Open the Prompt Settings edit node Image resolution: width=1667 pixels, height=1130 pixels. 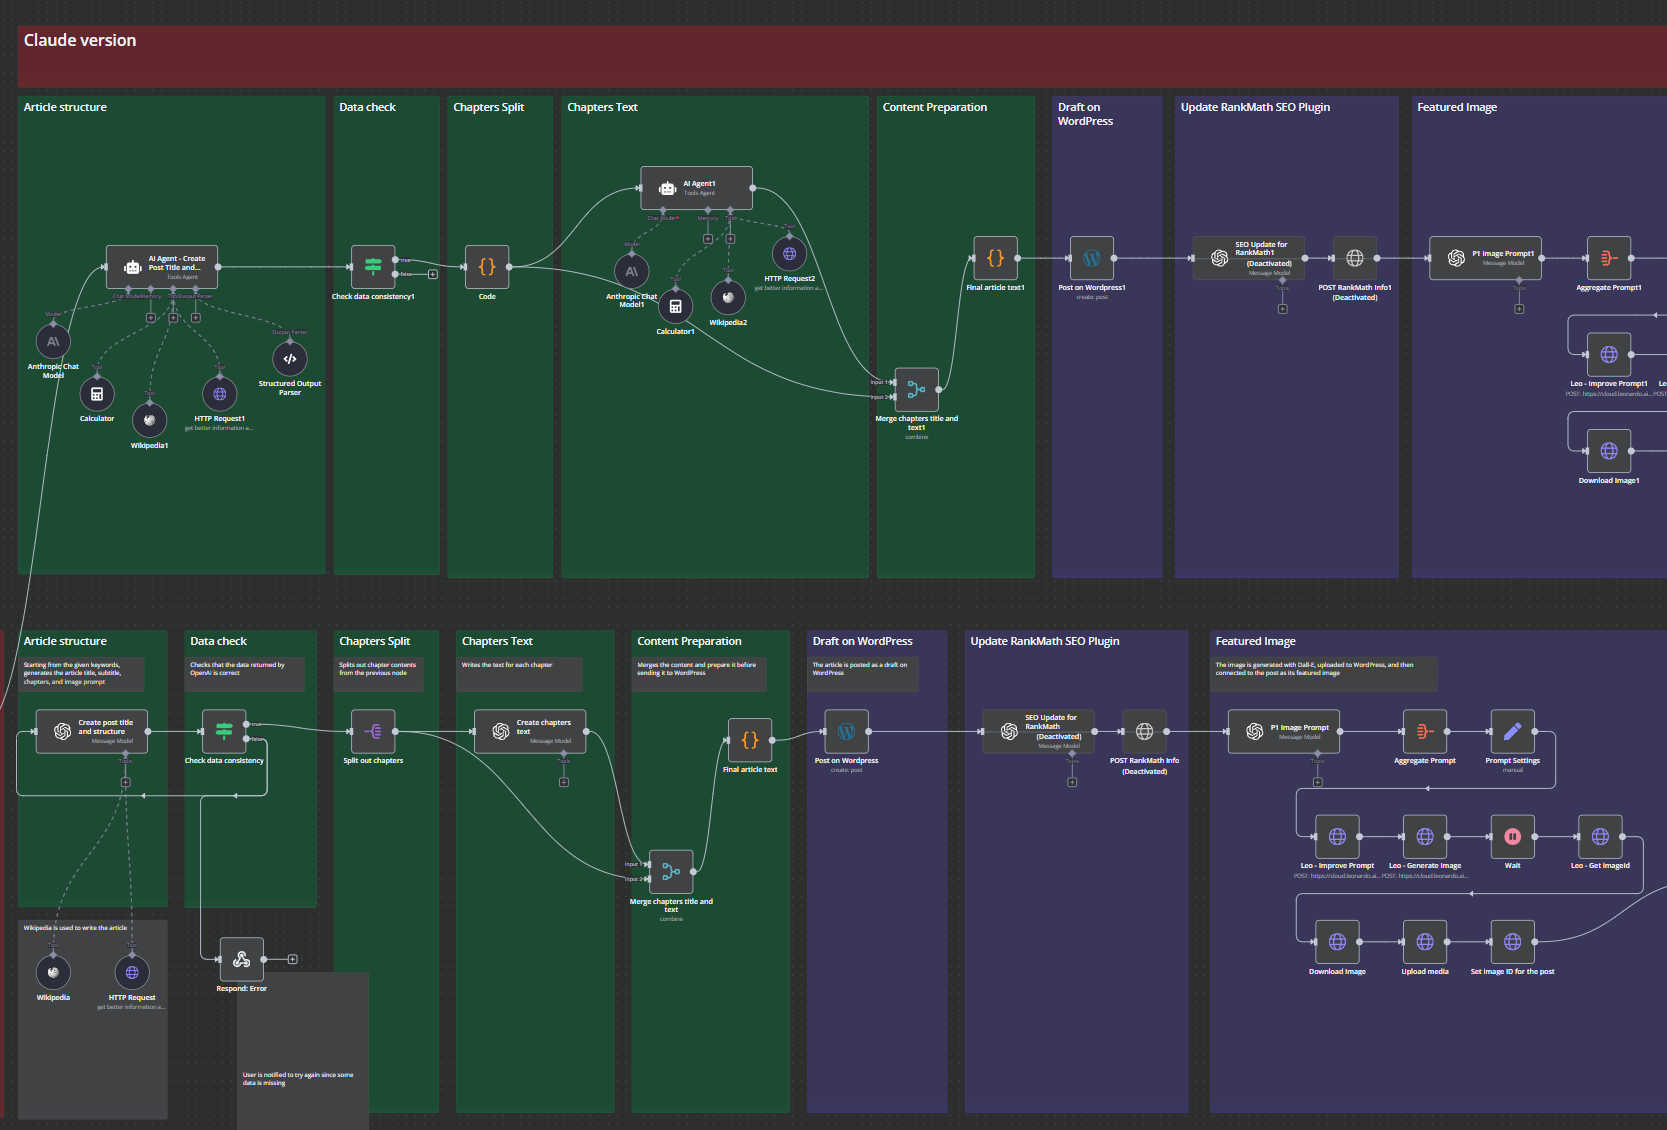[x=1513, y=731]
